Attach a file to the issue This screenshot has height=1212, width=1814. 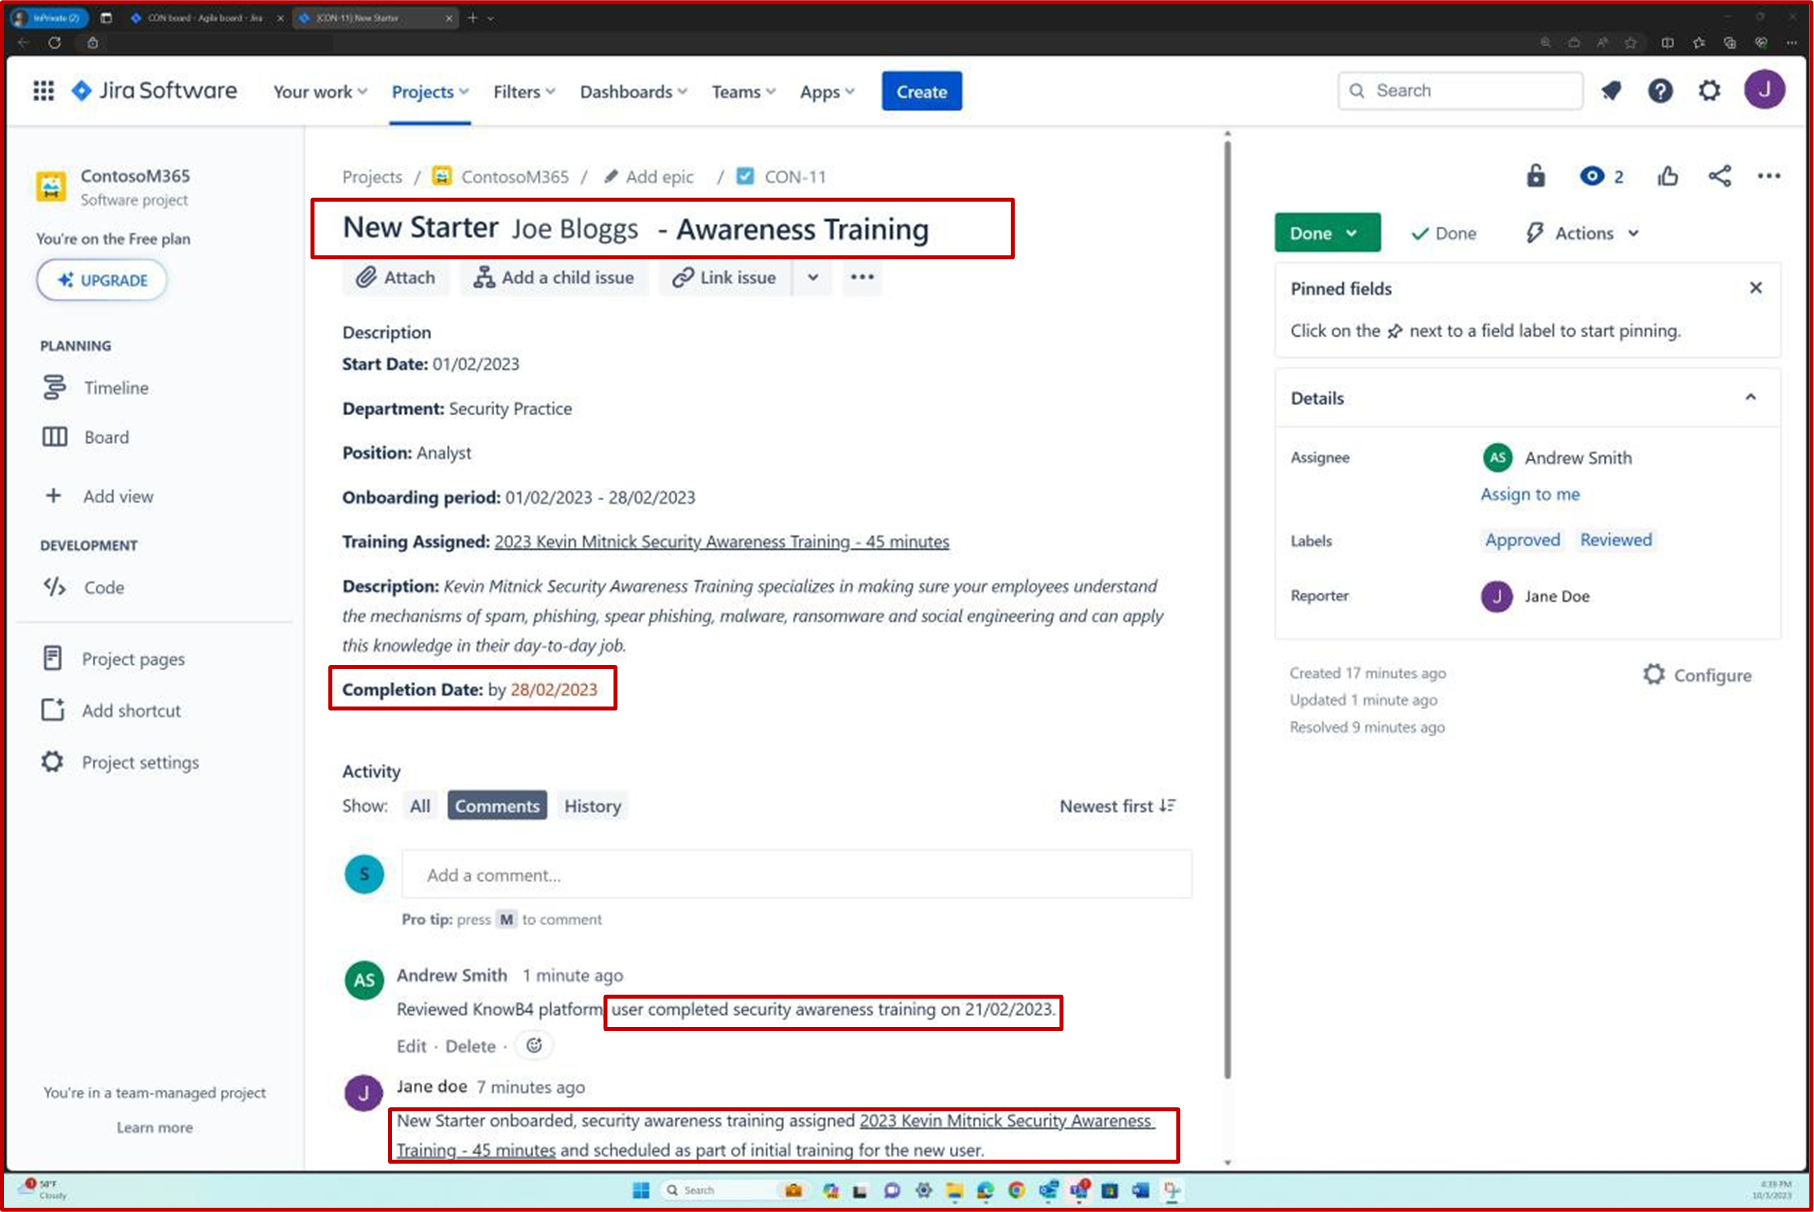395,277
